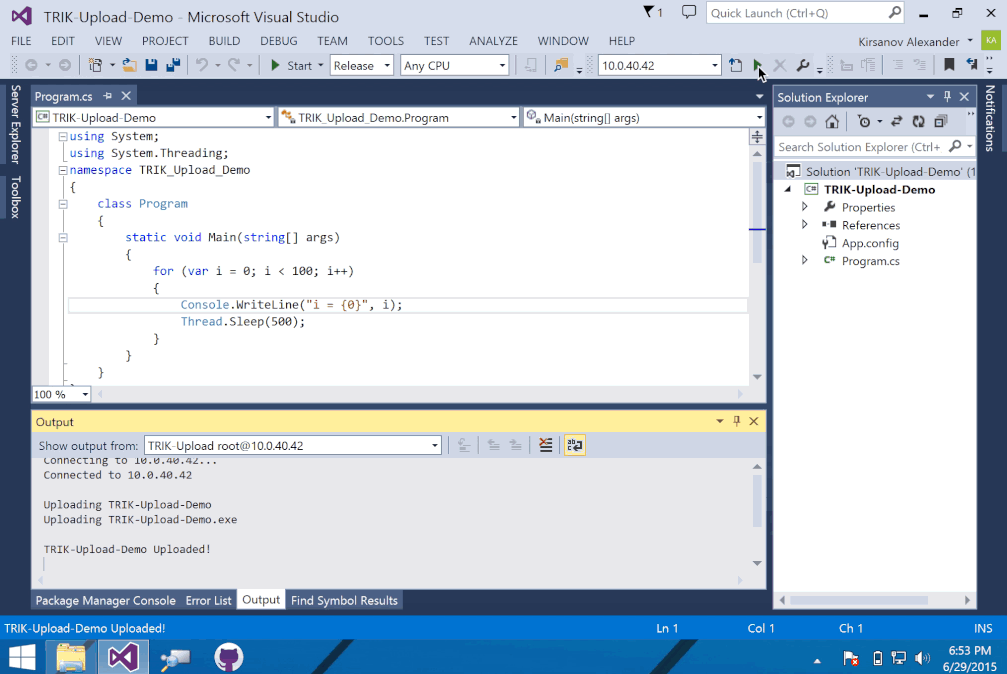This screenshot has width=1007, height=674.
Task: Click the TRIK upload-to-controller icon
Action: tap(735, 65)
